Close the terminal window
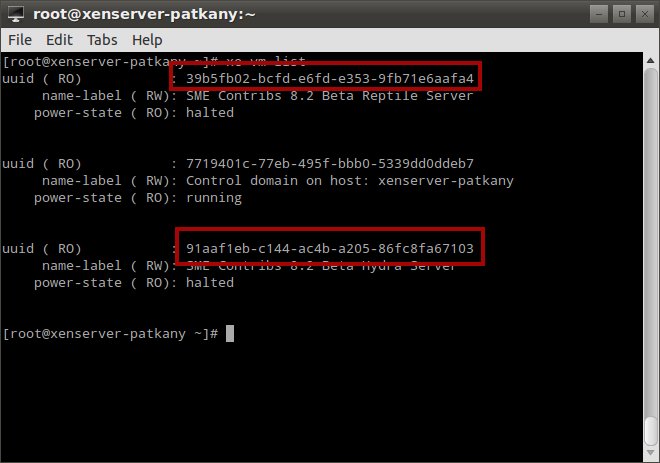 [x=644, y=14]
